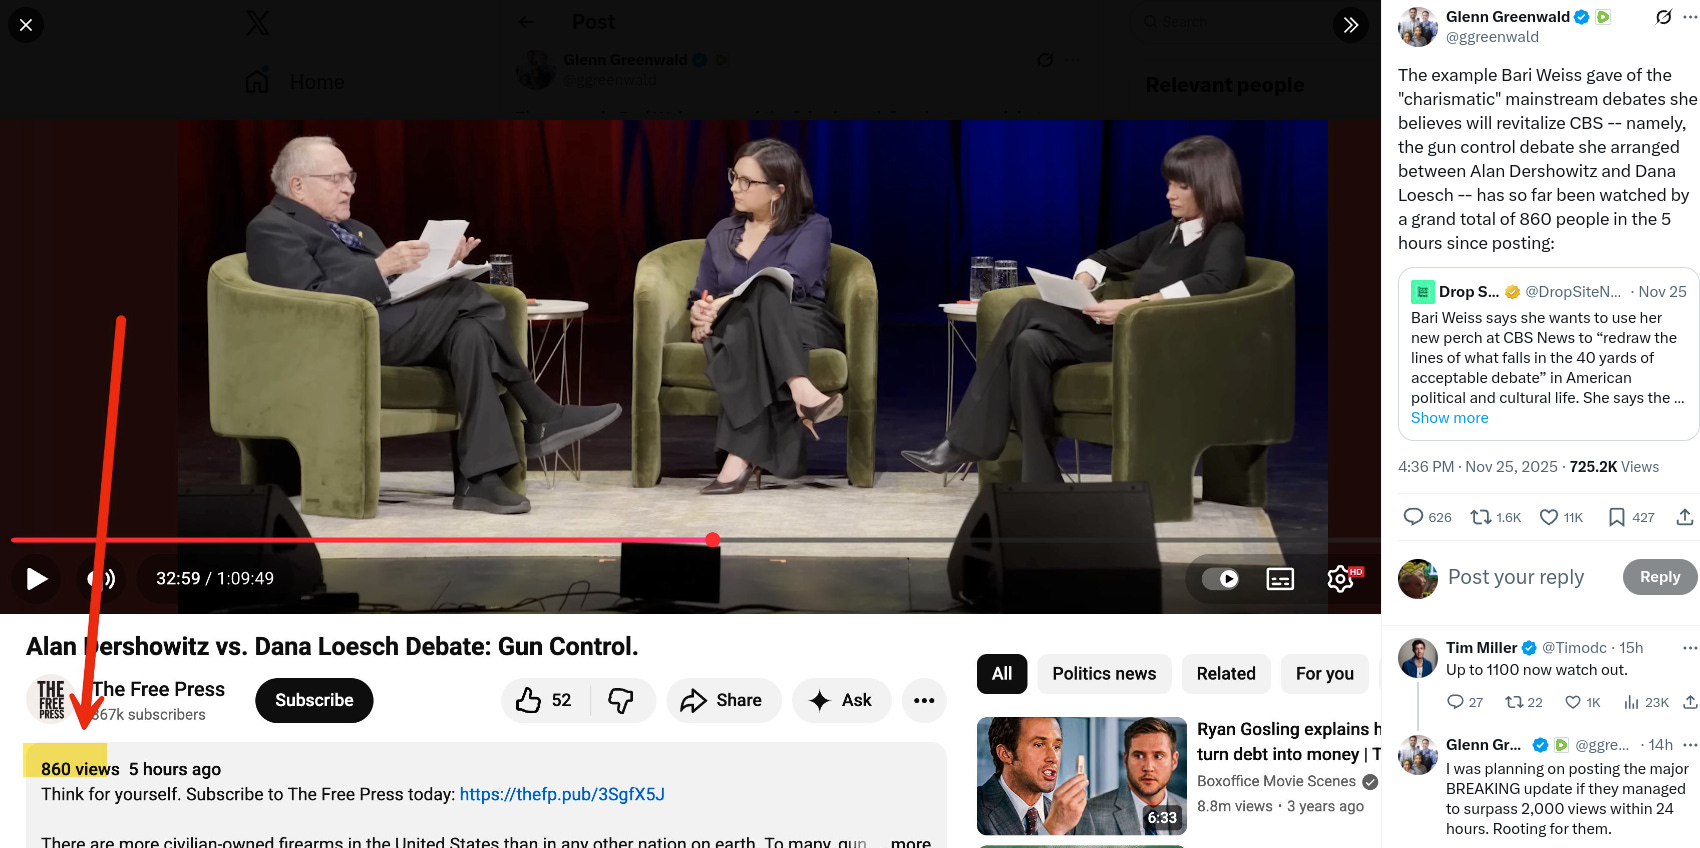The height and width of the screenshot is (848, 1700).
Task: Collapse the side panel with the double-chevron button
Action: pos(1351,25)
